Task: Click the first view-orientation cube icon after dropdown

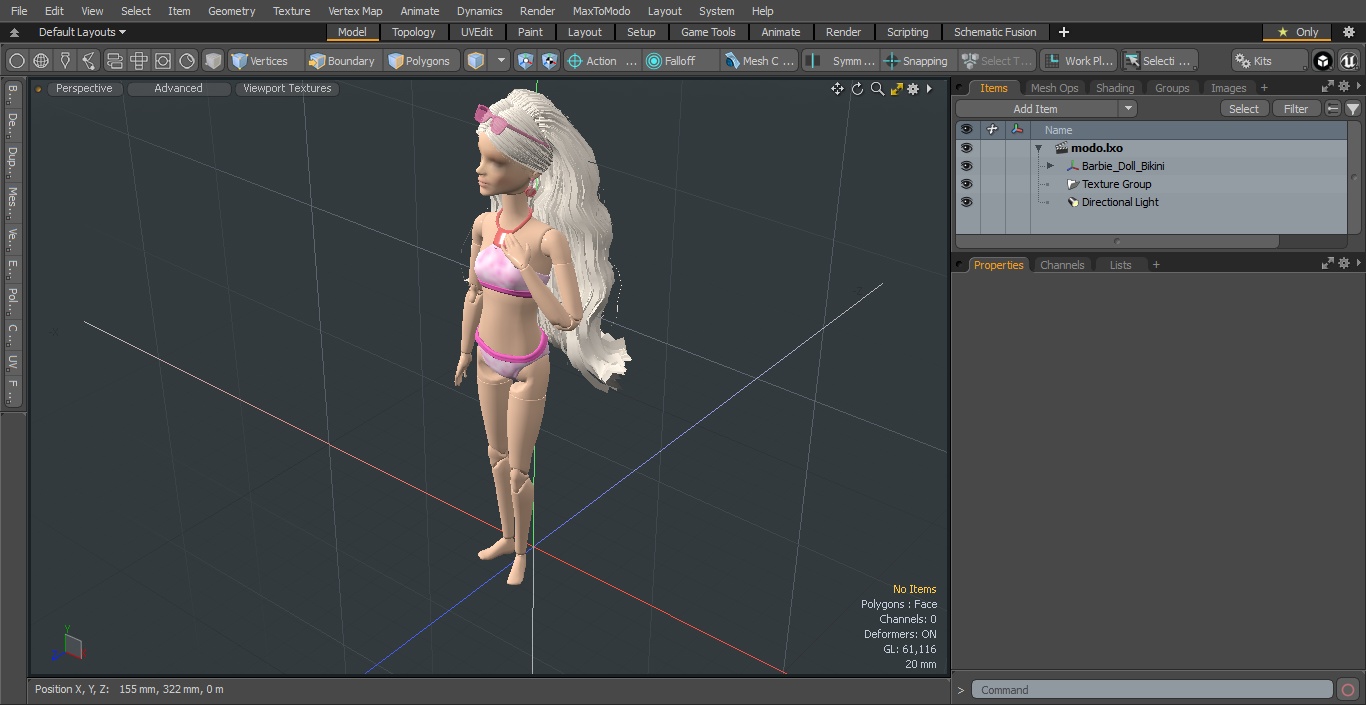Action: (526, 61)
